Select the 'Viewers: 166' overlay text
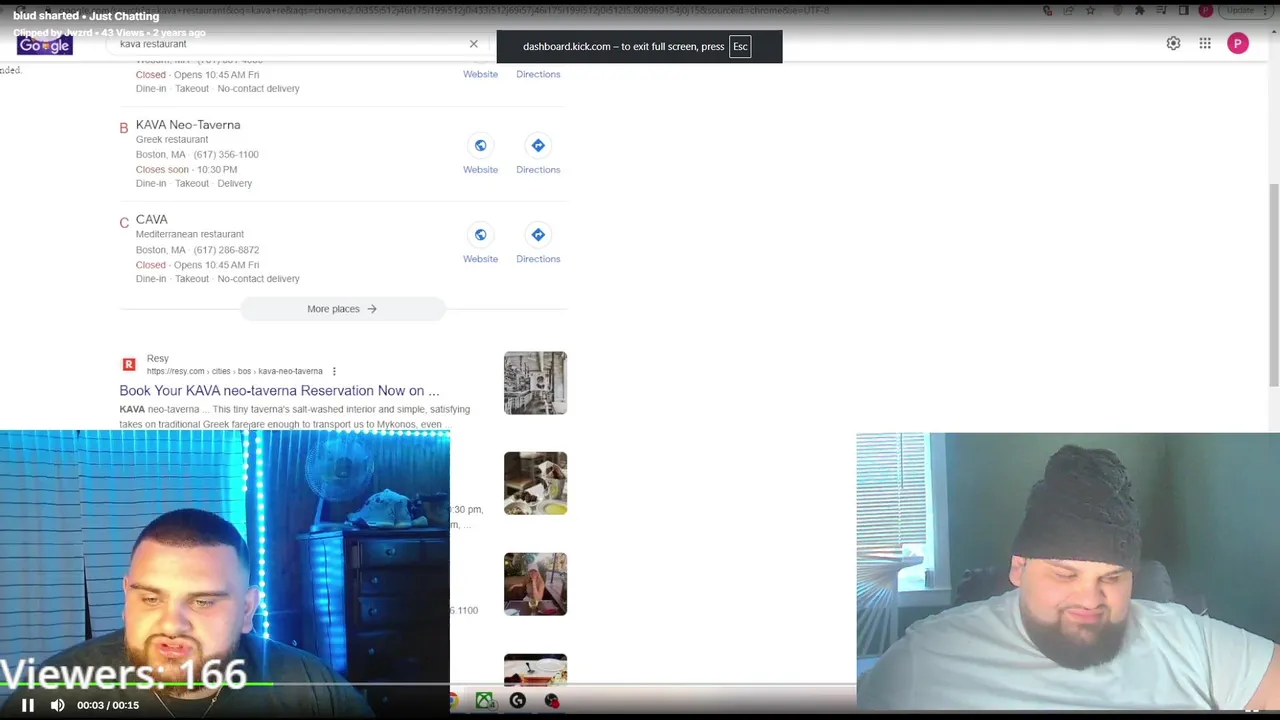 click(123, 675)
